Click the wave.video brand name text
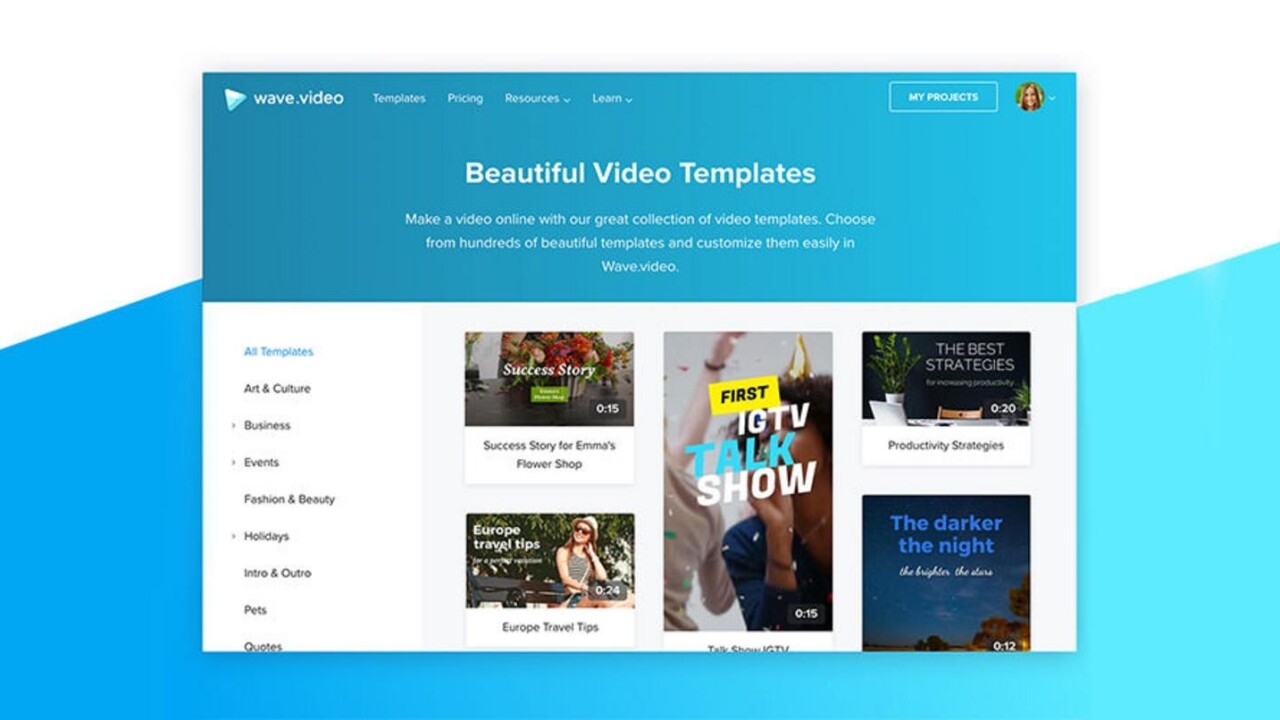 (298, 98)
